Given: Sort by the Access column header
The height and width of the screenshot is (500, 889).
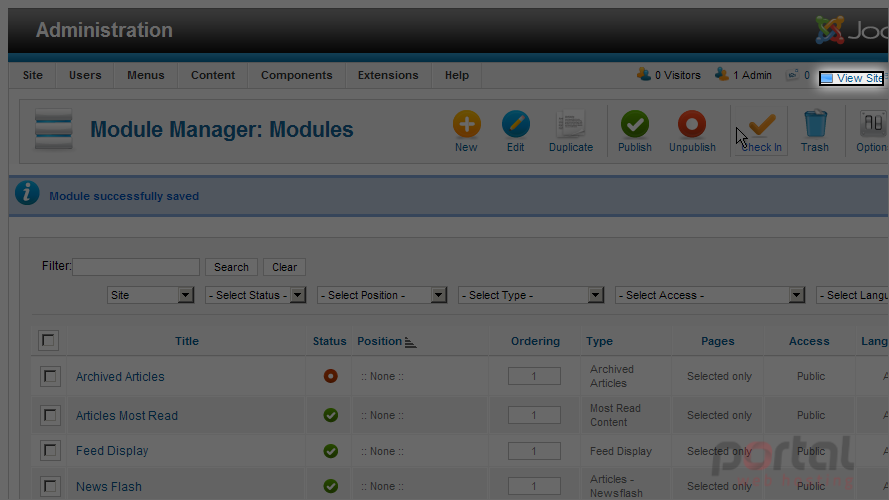Looking at the screenshot, I should tap(809, 341).
